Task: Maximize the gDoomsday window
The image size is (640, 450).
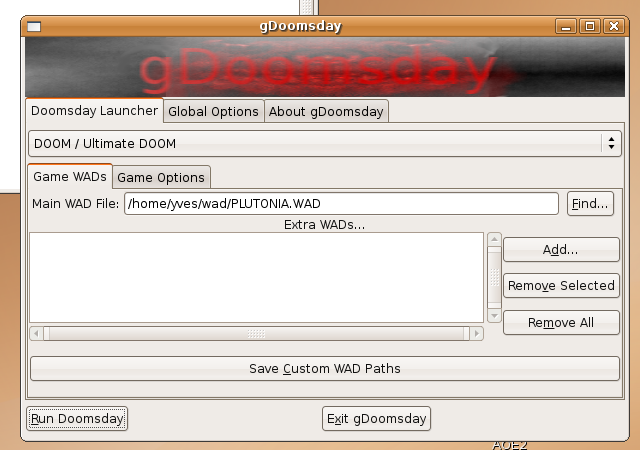Action: point(590,27)
